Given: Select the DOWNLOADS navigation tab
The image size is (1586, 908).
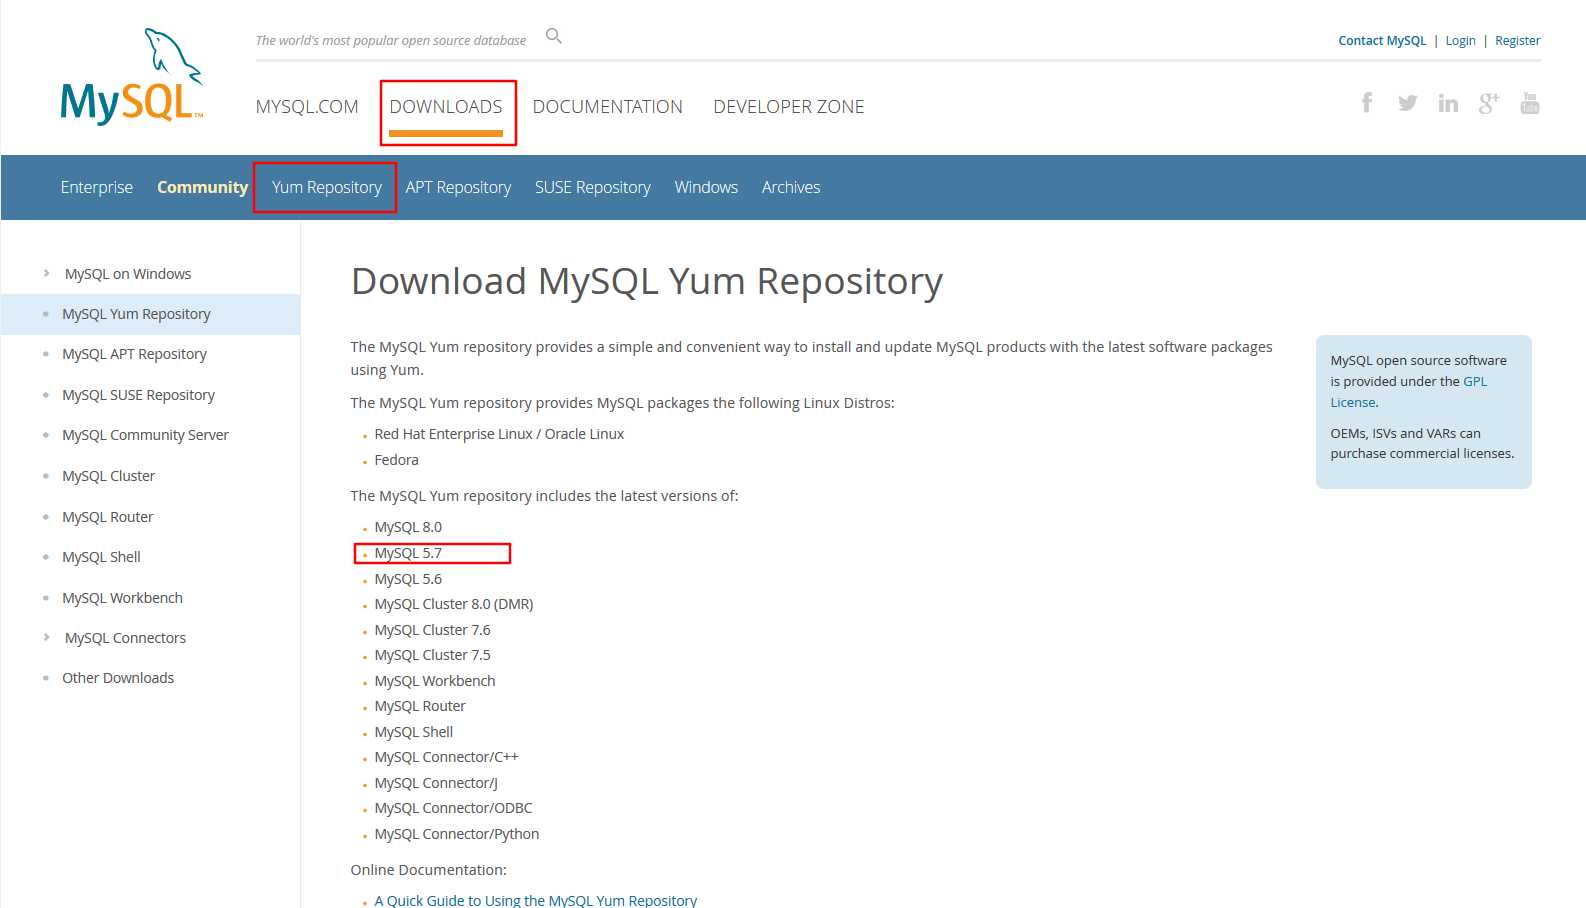Looking at the screenshot, I should point(446,107).
